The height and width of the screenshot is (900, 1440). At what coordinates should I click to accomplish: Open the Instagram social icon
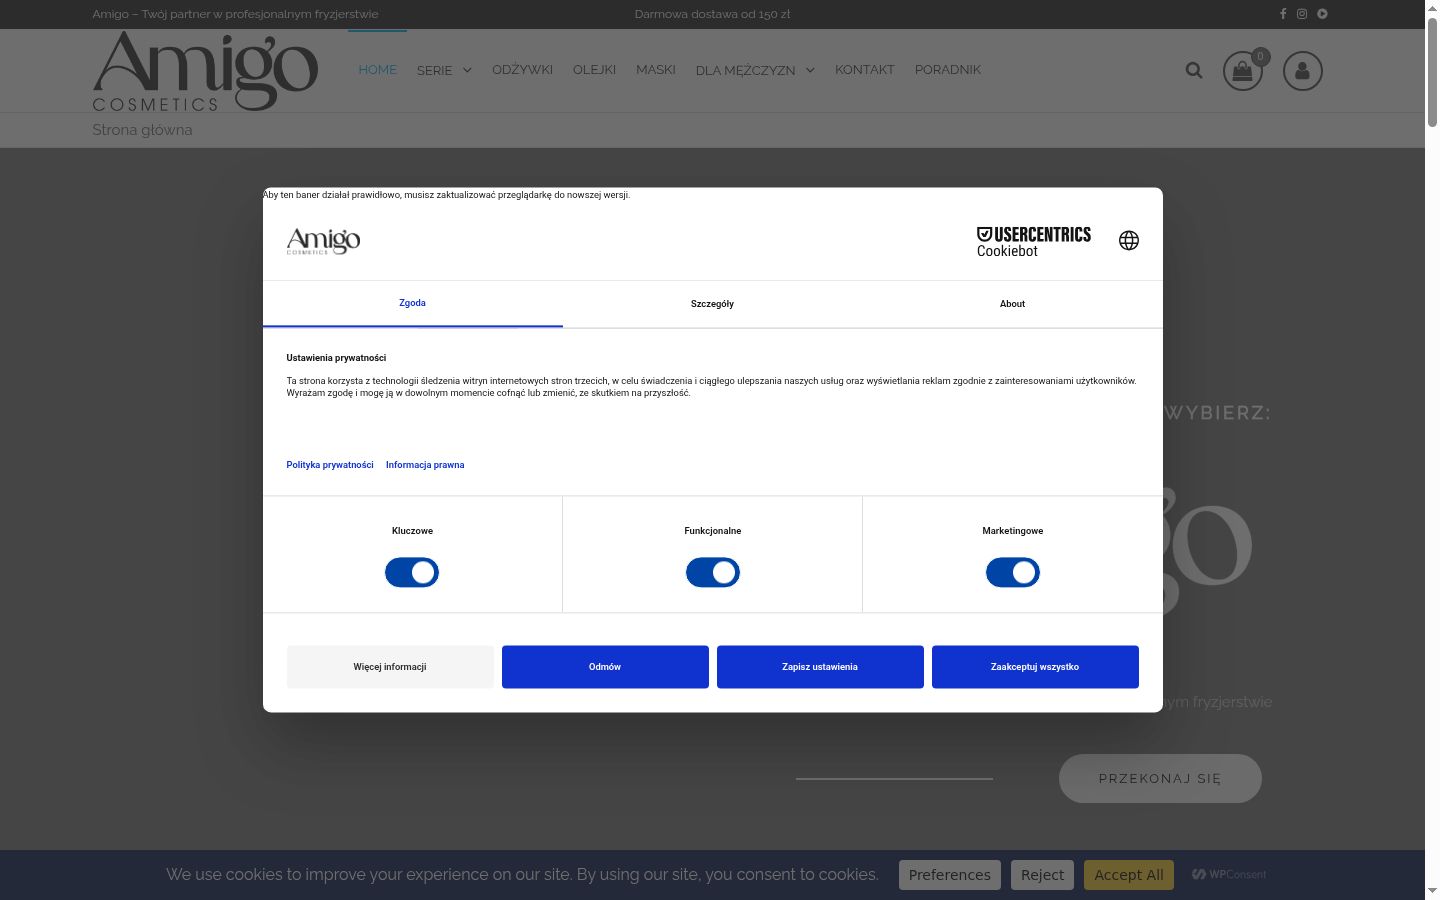click(1302, 14)
